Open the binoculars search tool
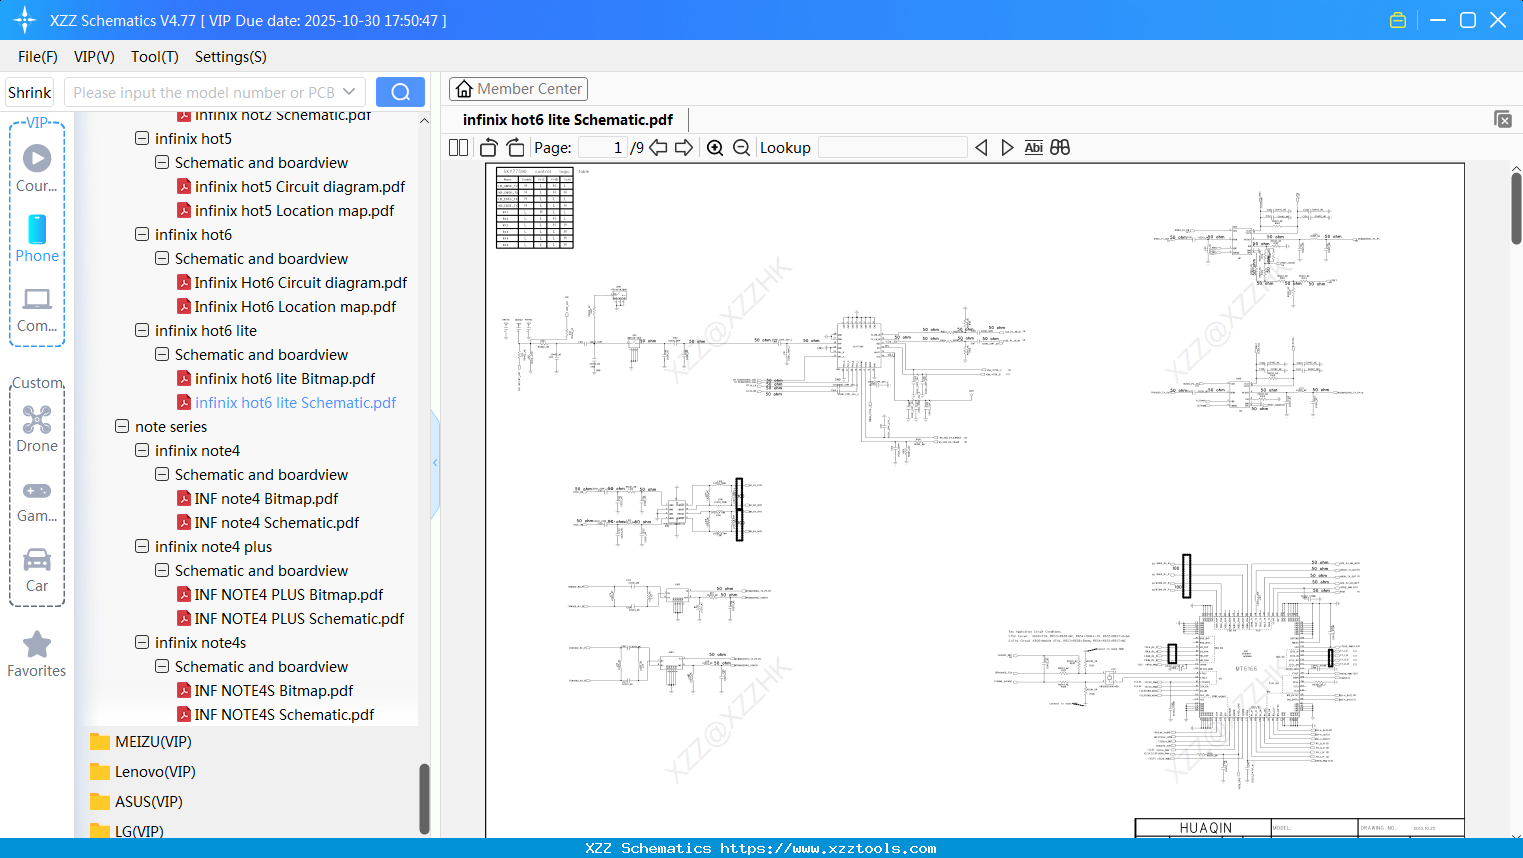This screenshot has width=1523, height=858. click(1060, 147)
